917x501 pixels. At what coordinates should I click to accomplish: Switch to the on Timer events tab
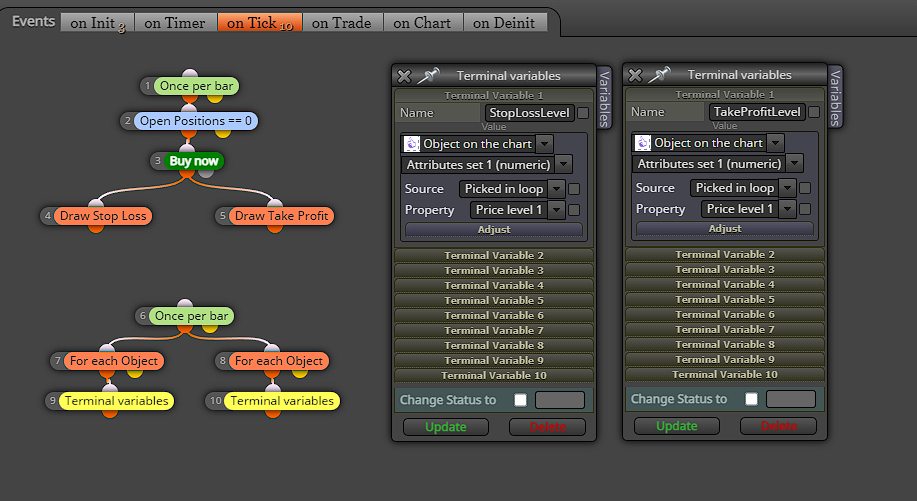click(x=175, y=23)
